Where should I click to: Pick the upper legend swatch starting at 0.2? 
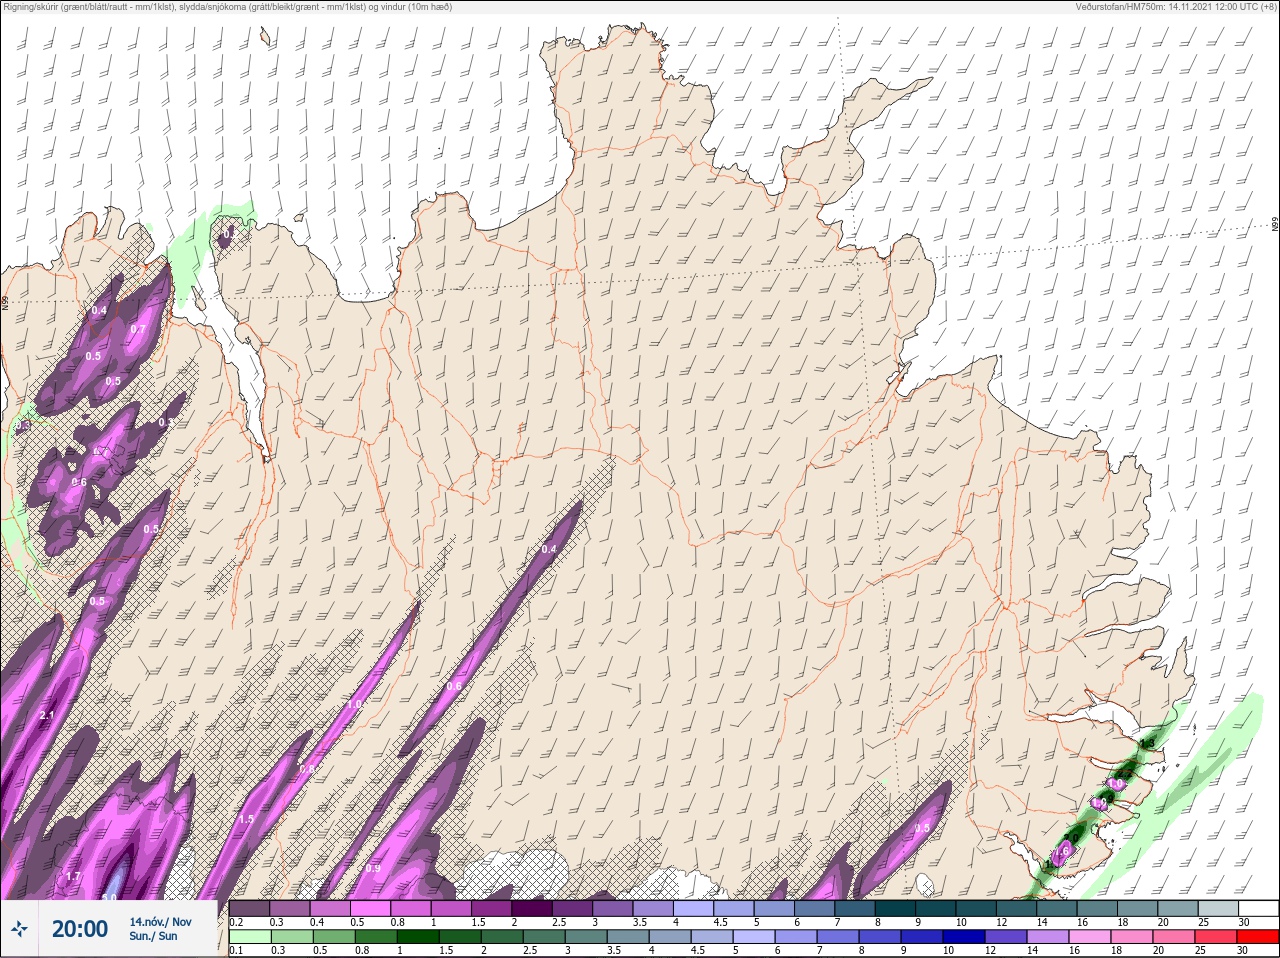[x=250, y=908]
